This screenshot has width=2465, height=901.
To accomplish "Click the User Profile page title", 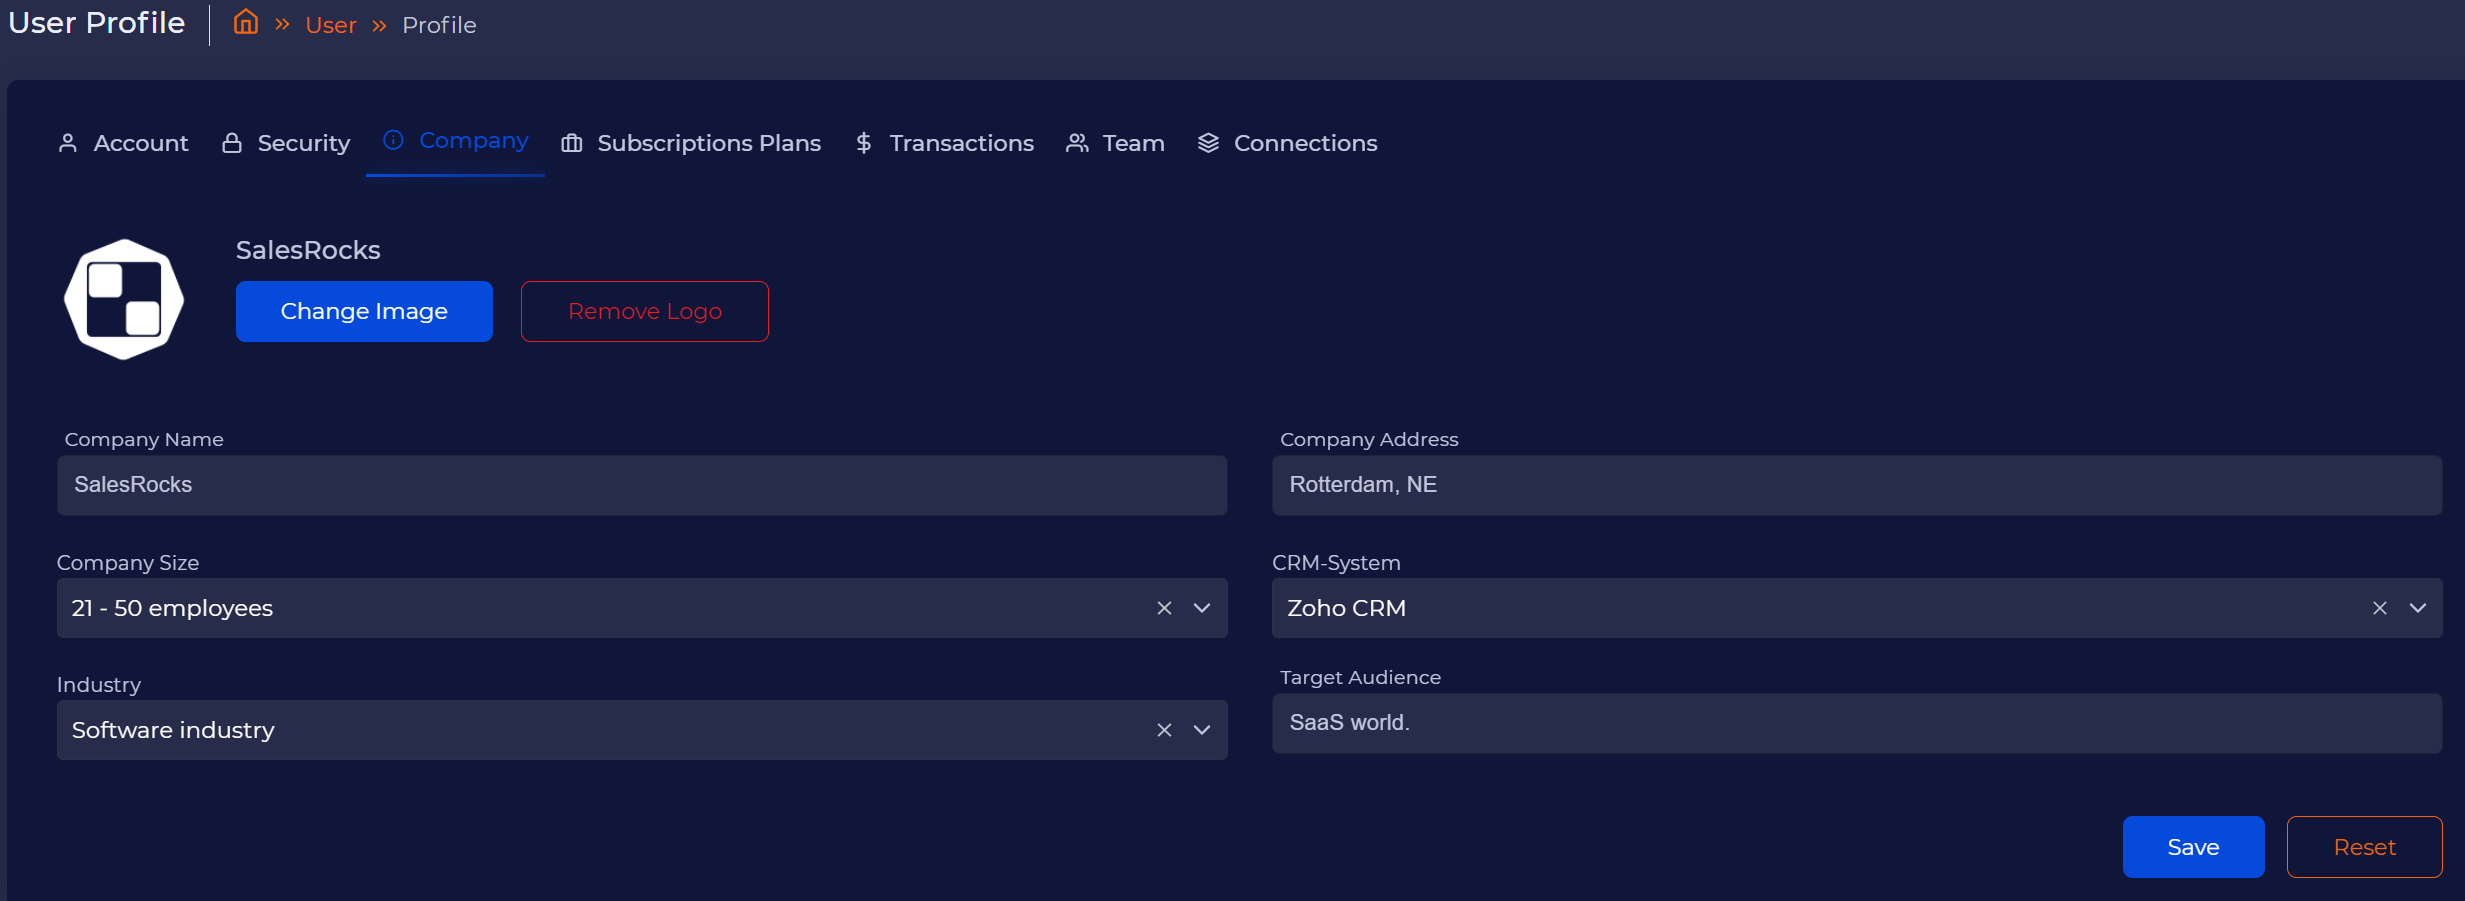I will (97, 23).
